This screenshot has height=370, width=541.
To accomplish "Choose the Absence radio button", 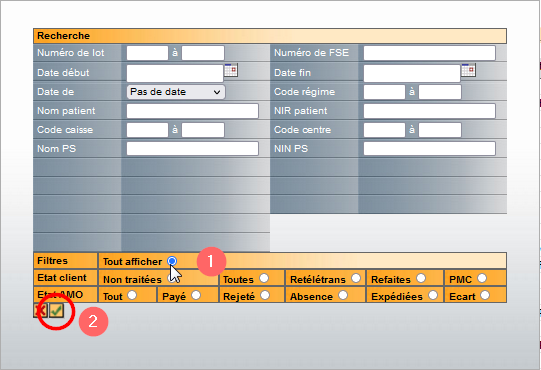I will click(343, 295).
